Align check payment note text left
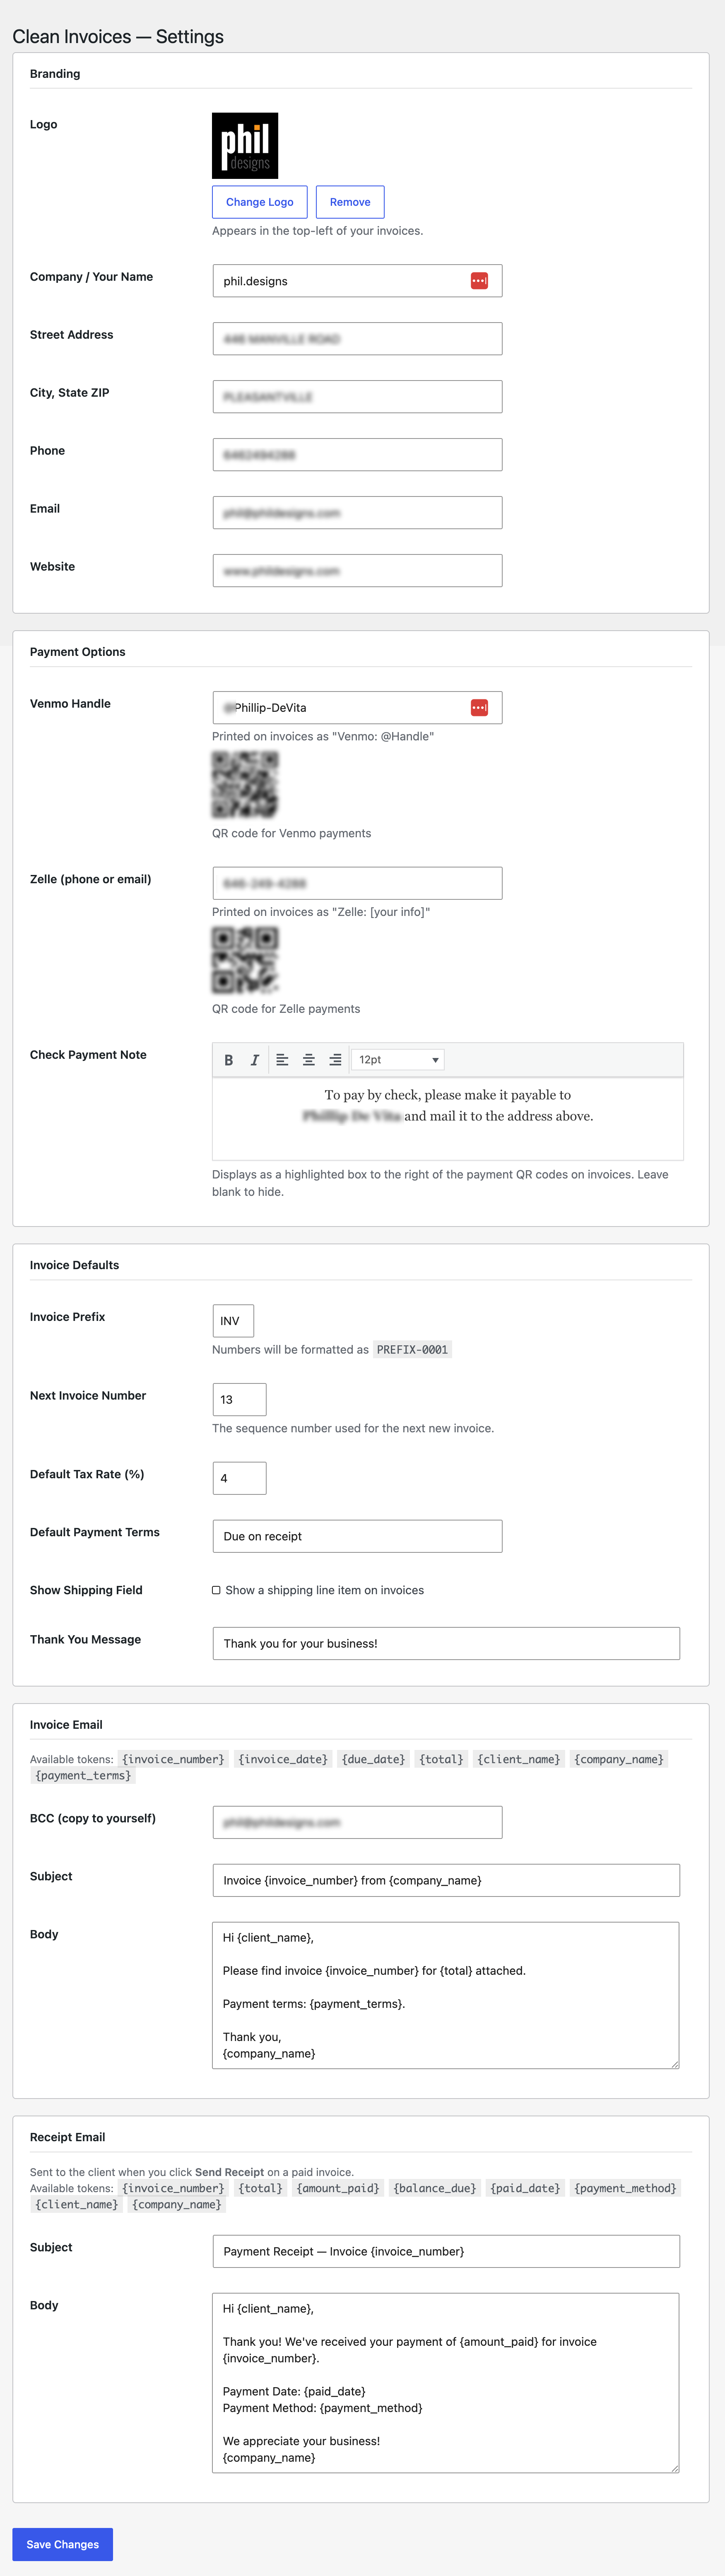 tap(282, 1060)
